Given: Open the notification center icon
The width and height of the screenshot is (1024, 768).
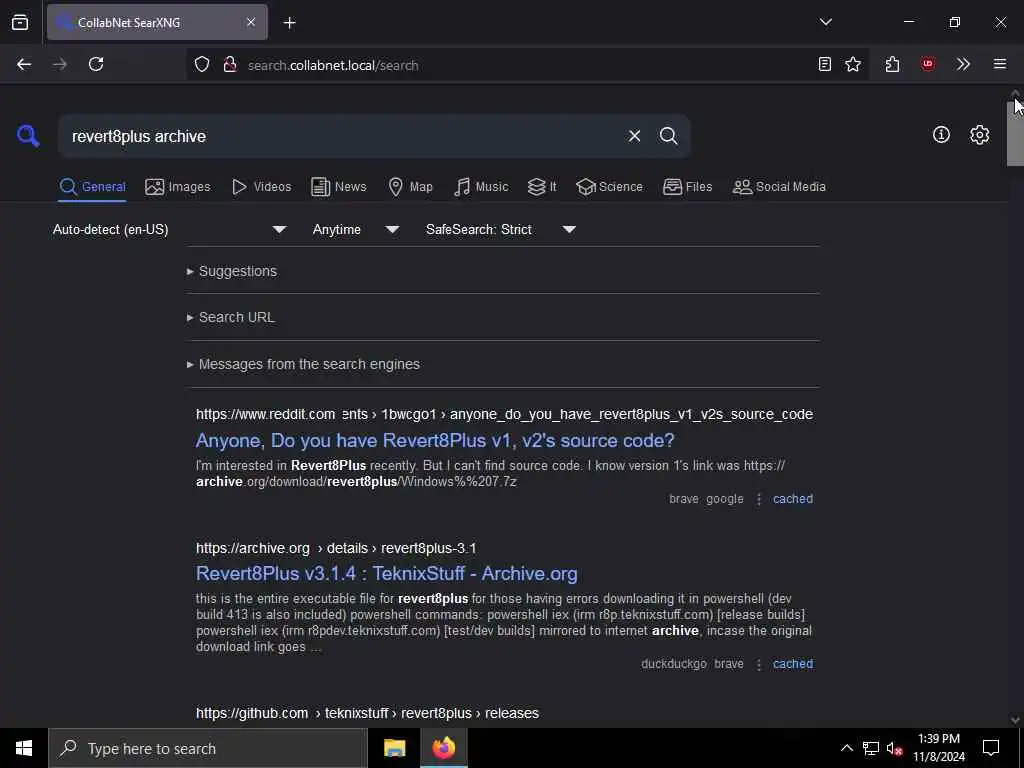Looking at the screenshot, I should (991, 748).
